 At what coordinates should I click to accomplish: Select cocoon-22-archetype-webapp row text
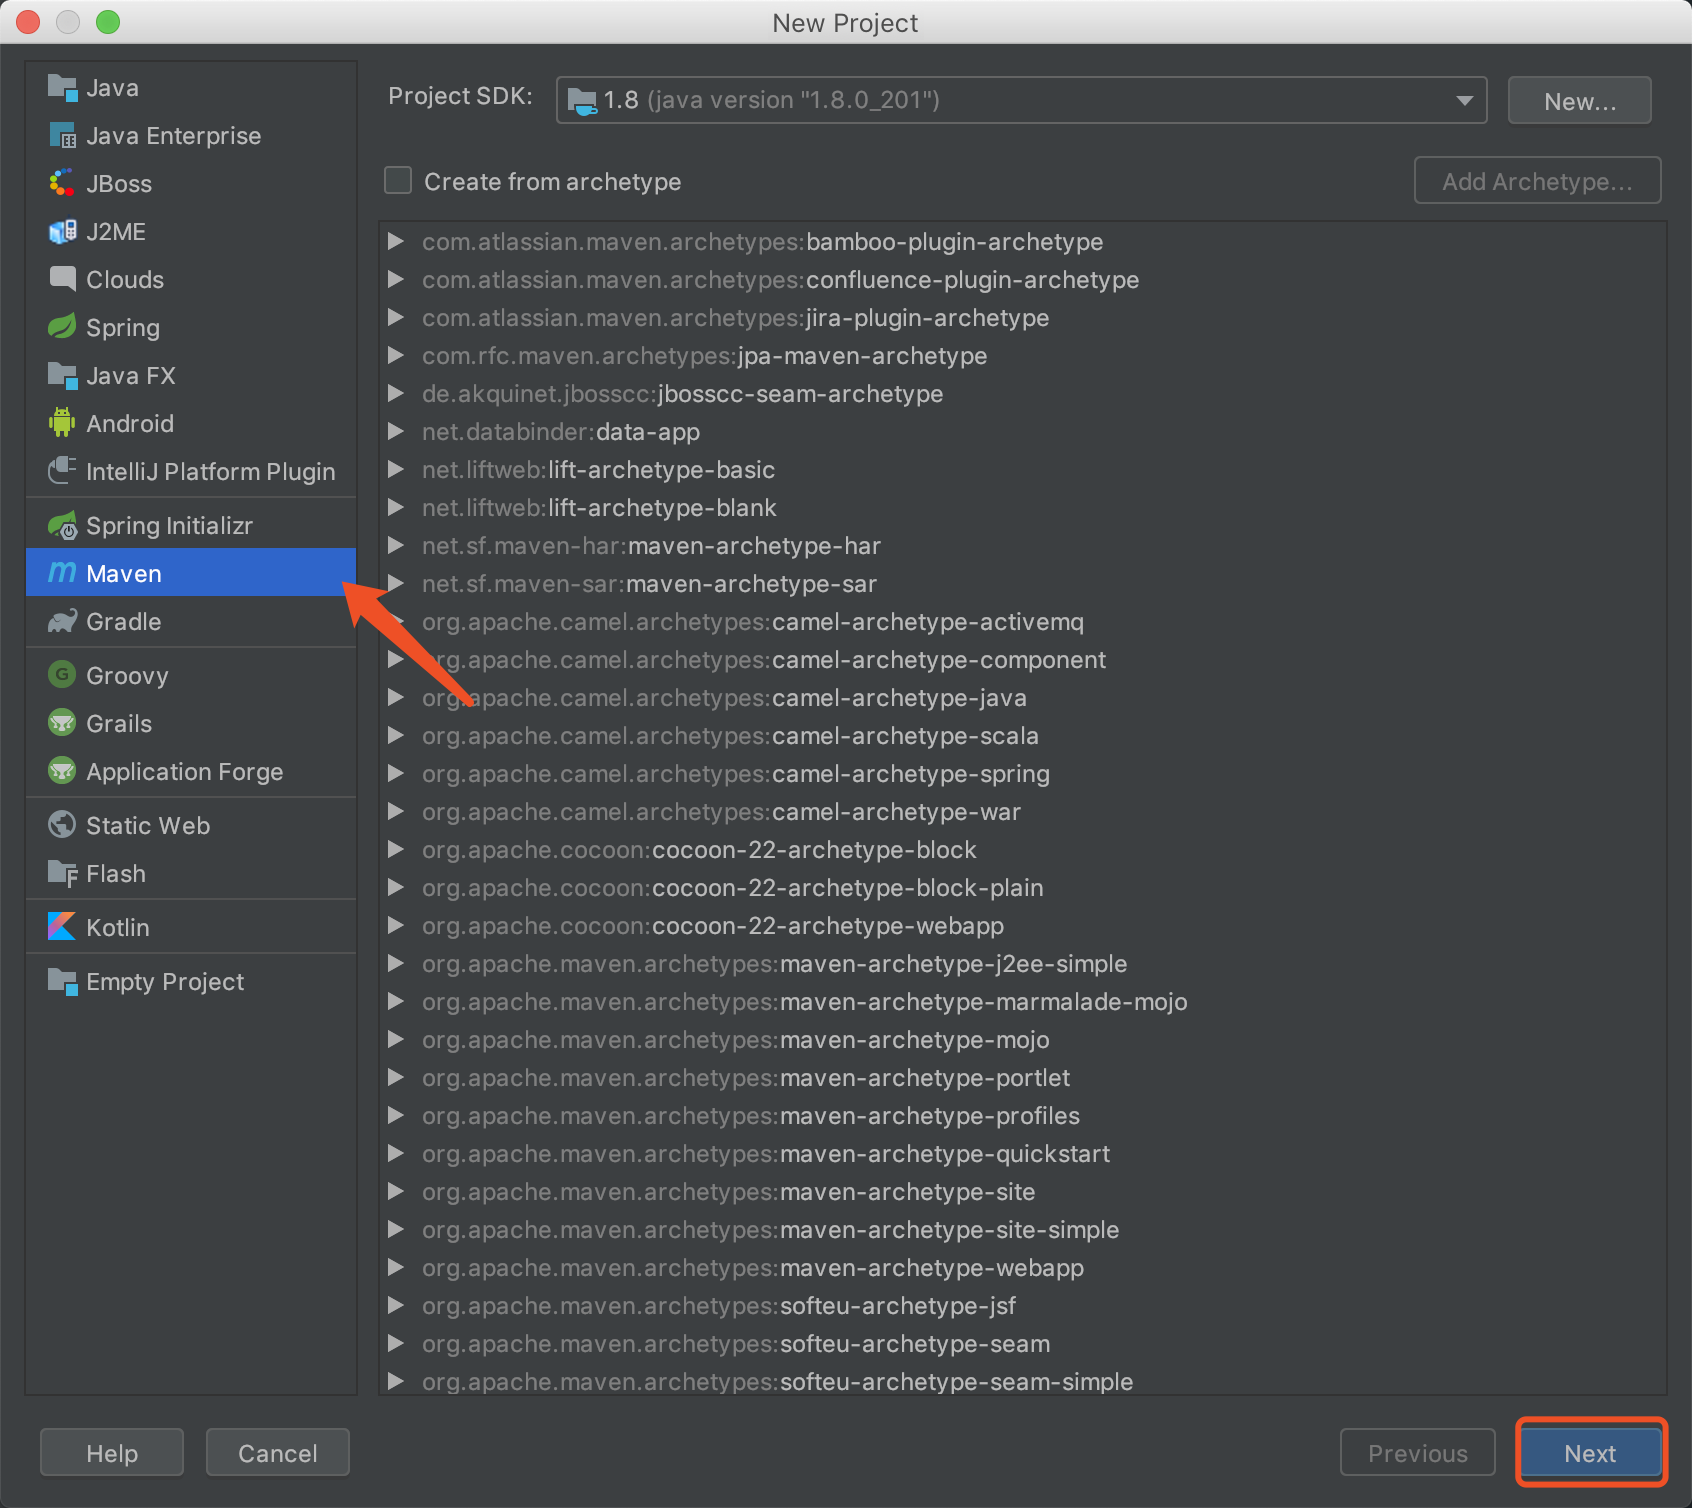pyautogui.click(x=713, y=926)
